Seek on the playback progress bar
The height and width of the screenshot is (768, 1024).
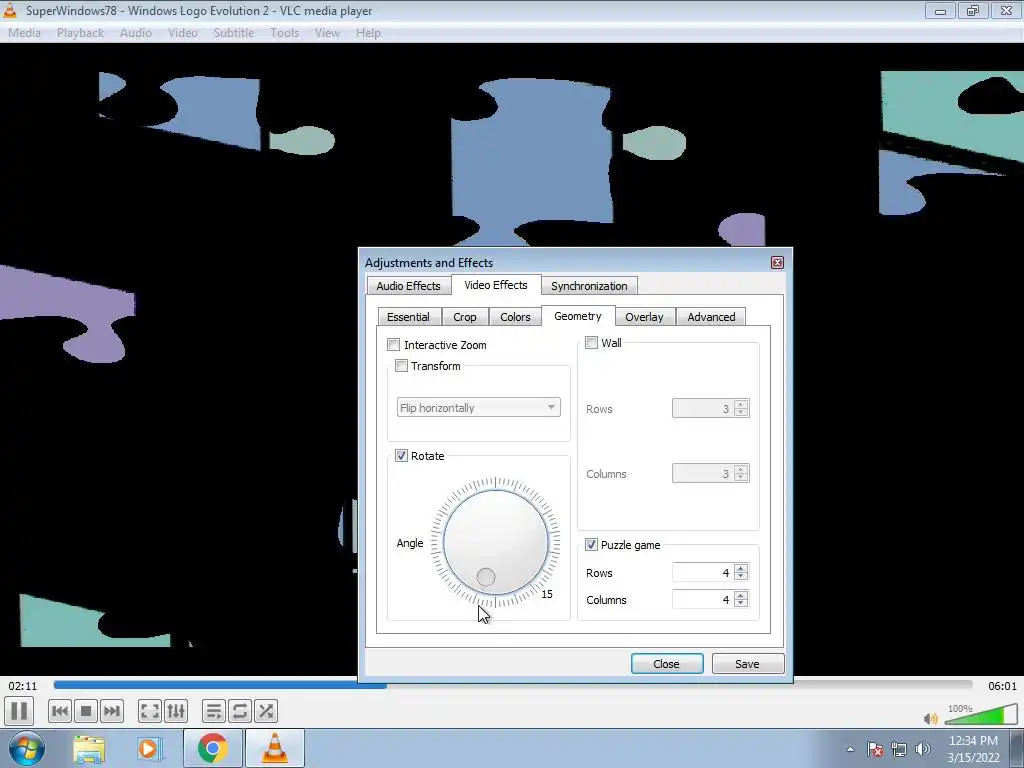(513, 685)
